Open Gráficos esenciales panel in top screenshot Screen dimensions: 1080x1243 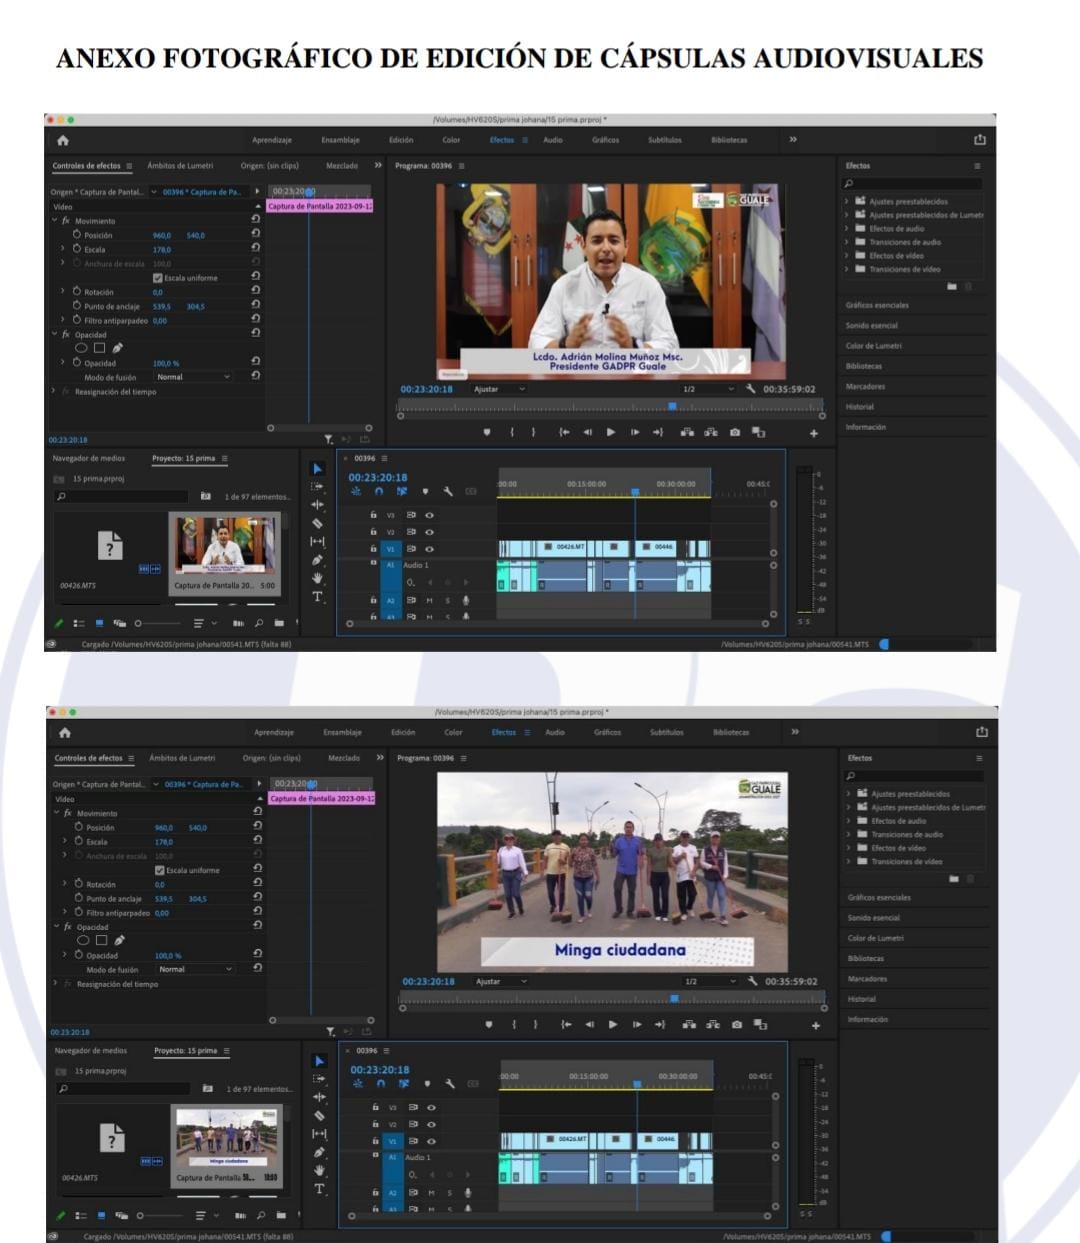(x=877, y=305)
